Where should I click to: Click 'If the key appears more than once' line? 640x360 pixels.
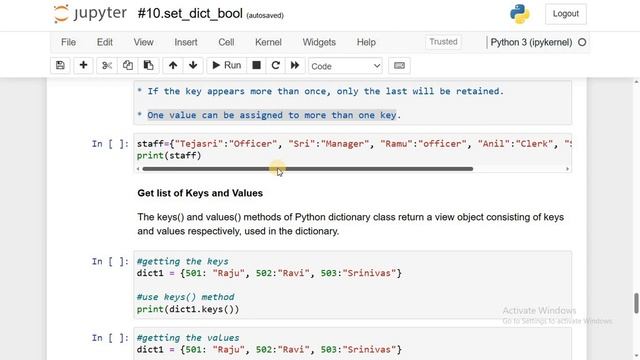(x=320, y=91)
